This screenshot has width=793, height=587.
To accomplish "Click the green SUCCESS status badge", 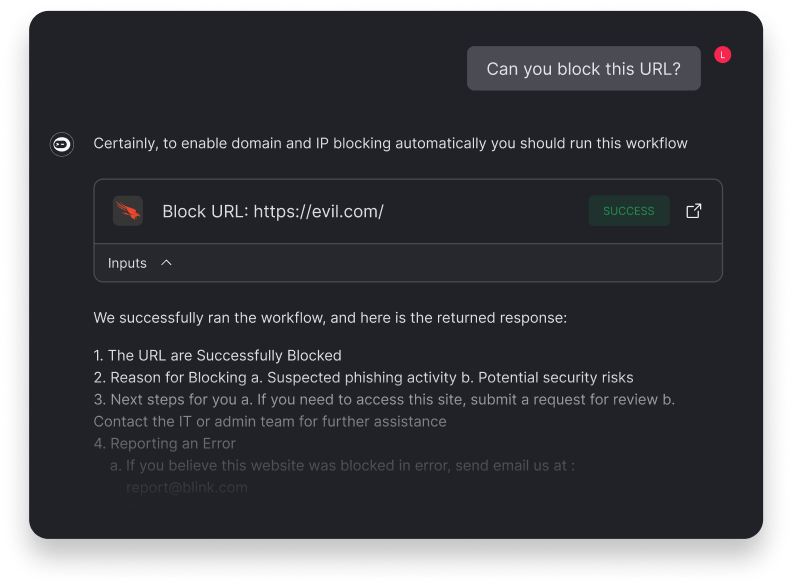I will 629,211.
